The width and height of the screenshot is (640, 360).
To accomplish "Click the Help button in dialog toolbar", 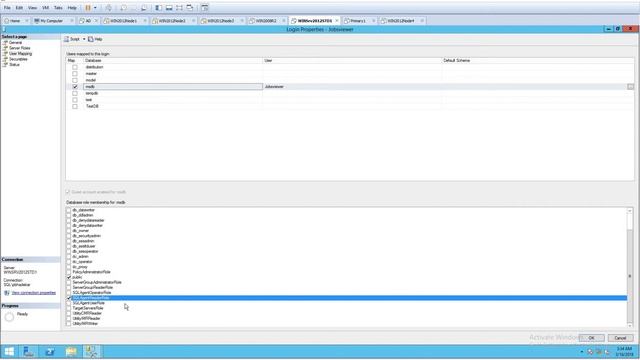I will [95, 39].
